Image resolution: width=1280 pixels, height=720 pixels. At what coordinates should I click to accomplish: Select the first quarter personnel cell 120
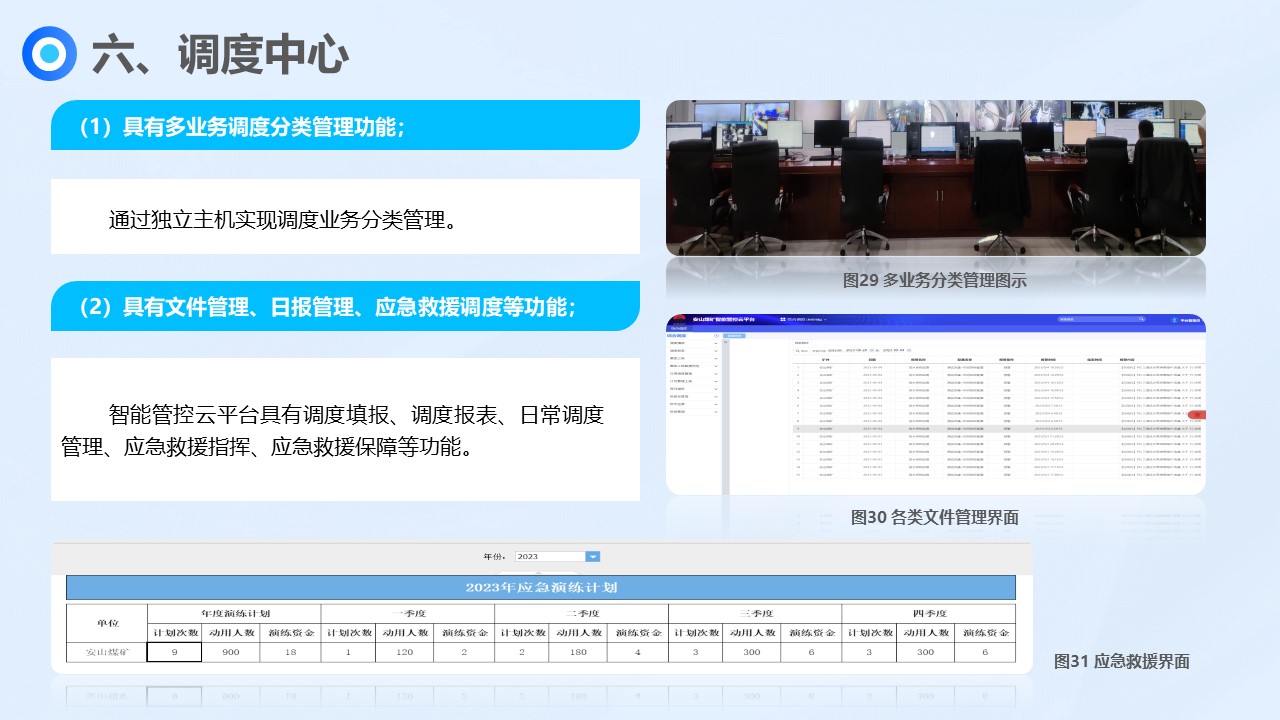point(405,652)
